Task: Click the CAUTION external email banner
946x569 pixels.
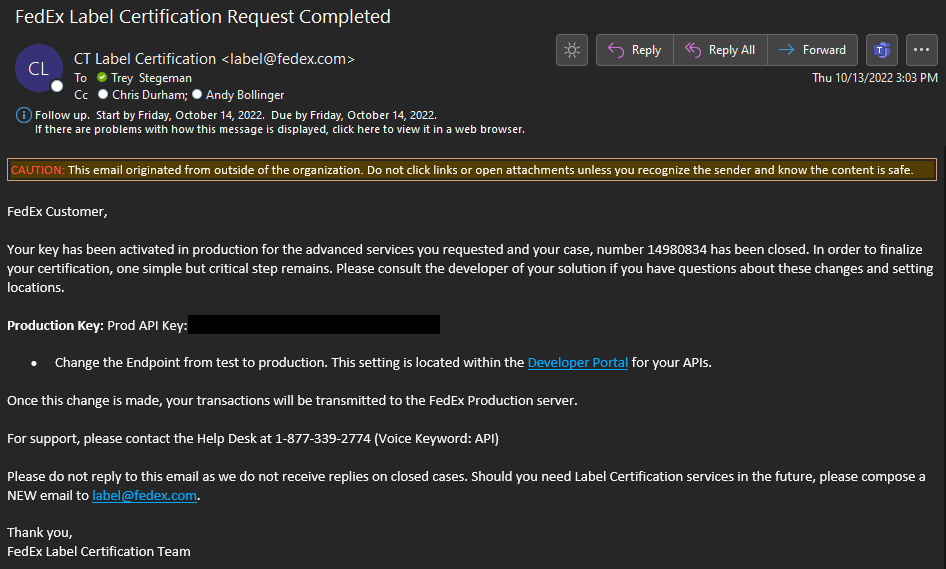Action: 472,170
